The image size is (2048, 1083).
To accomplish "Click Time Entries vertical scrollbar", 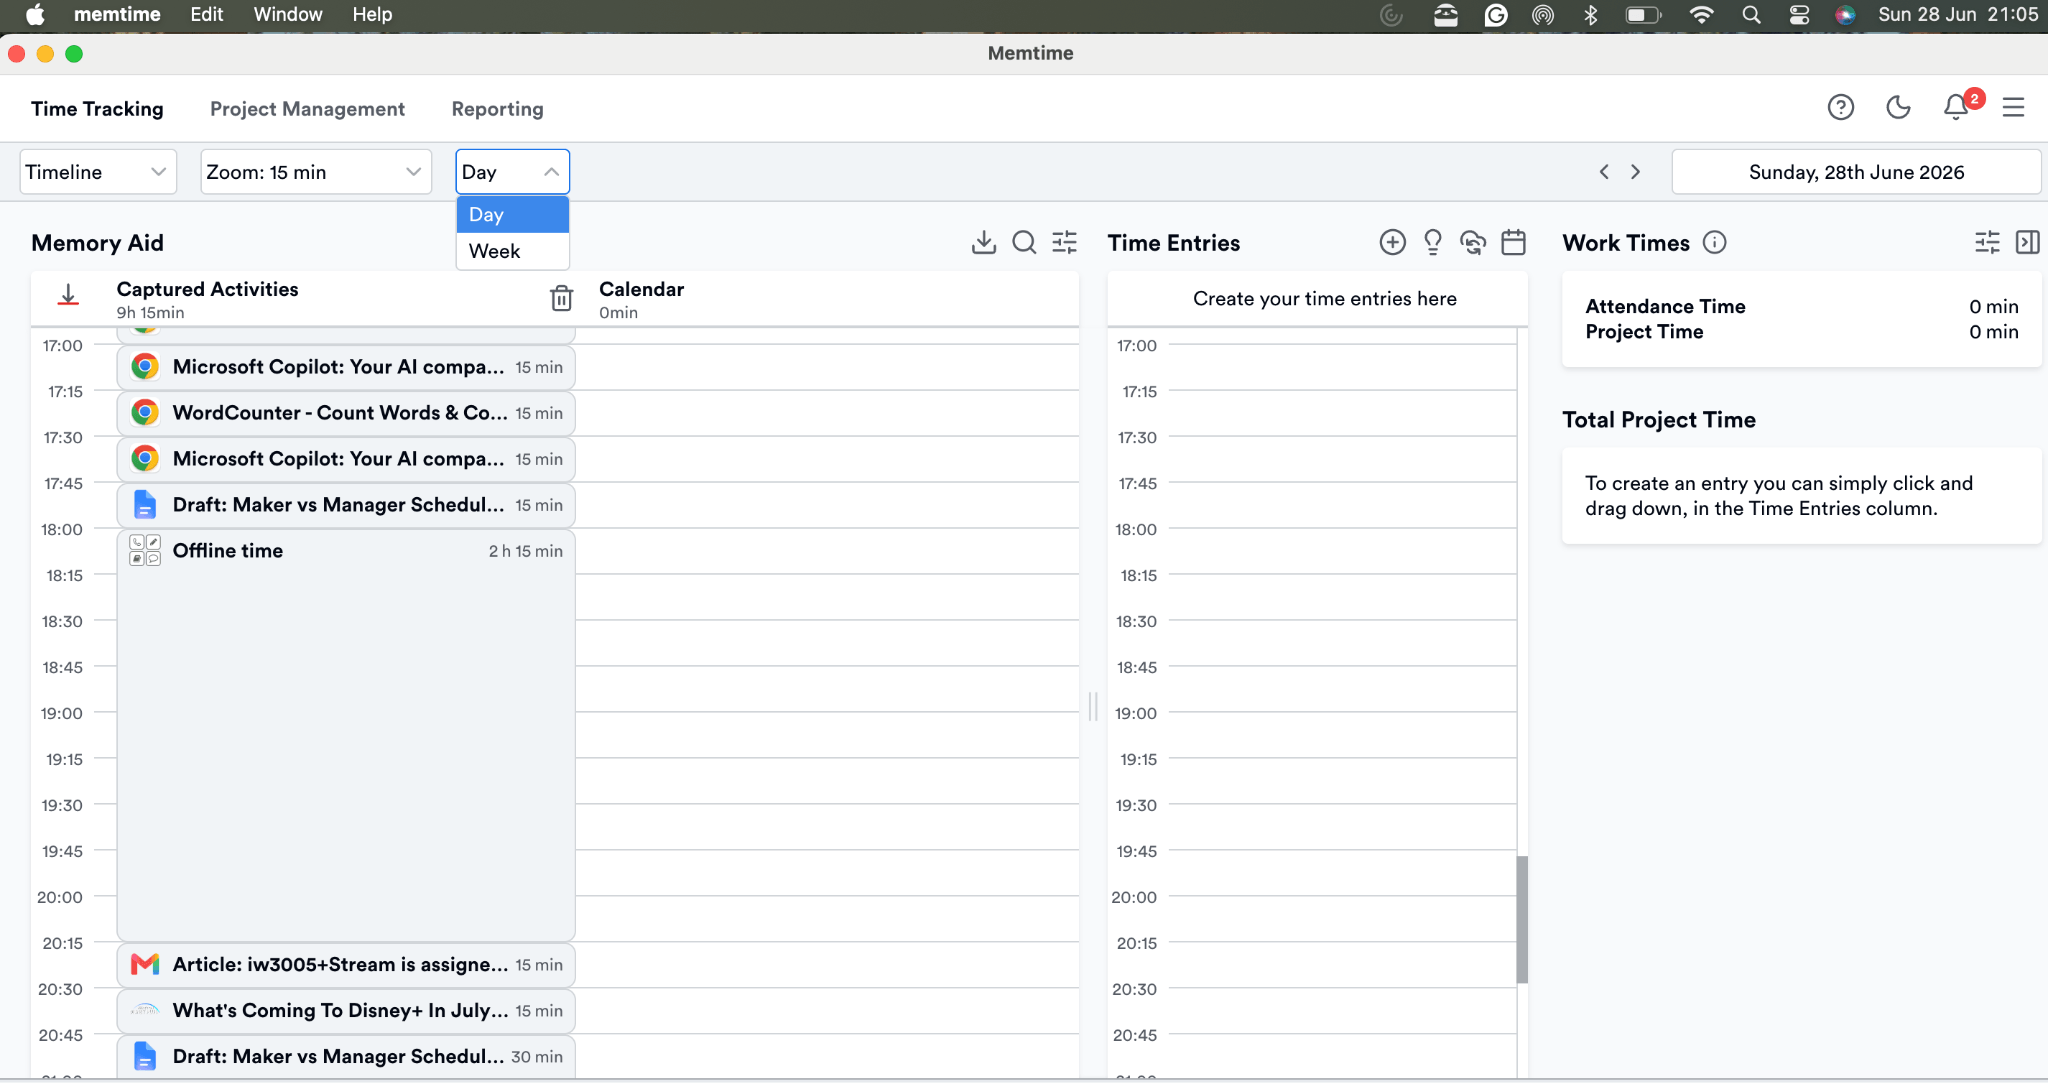I will coord(1522,918).
